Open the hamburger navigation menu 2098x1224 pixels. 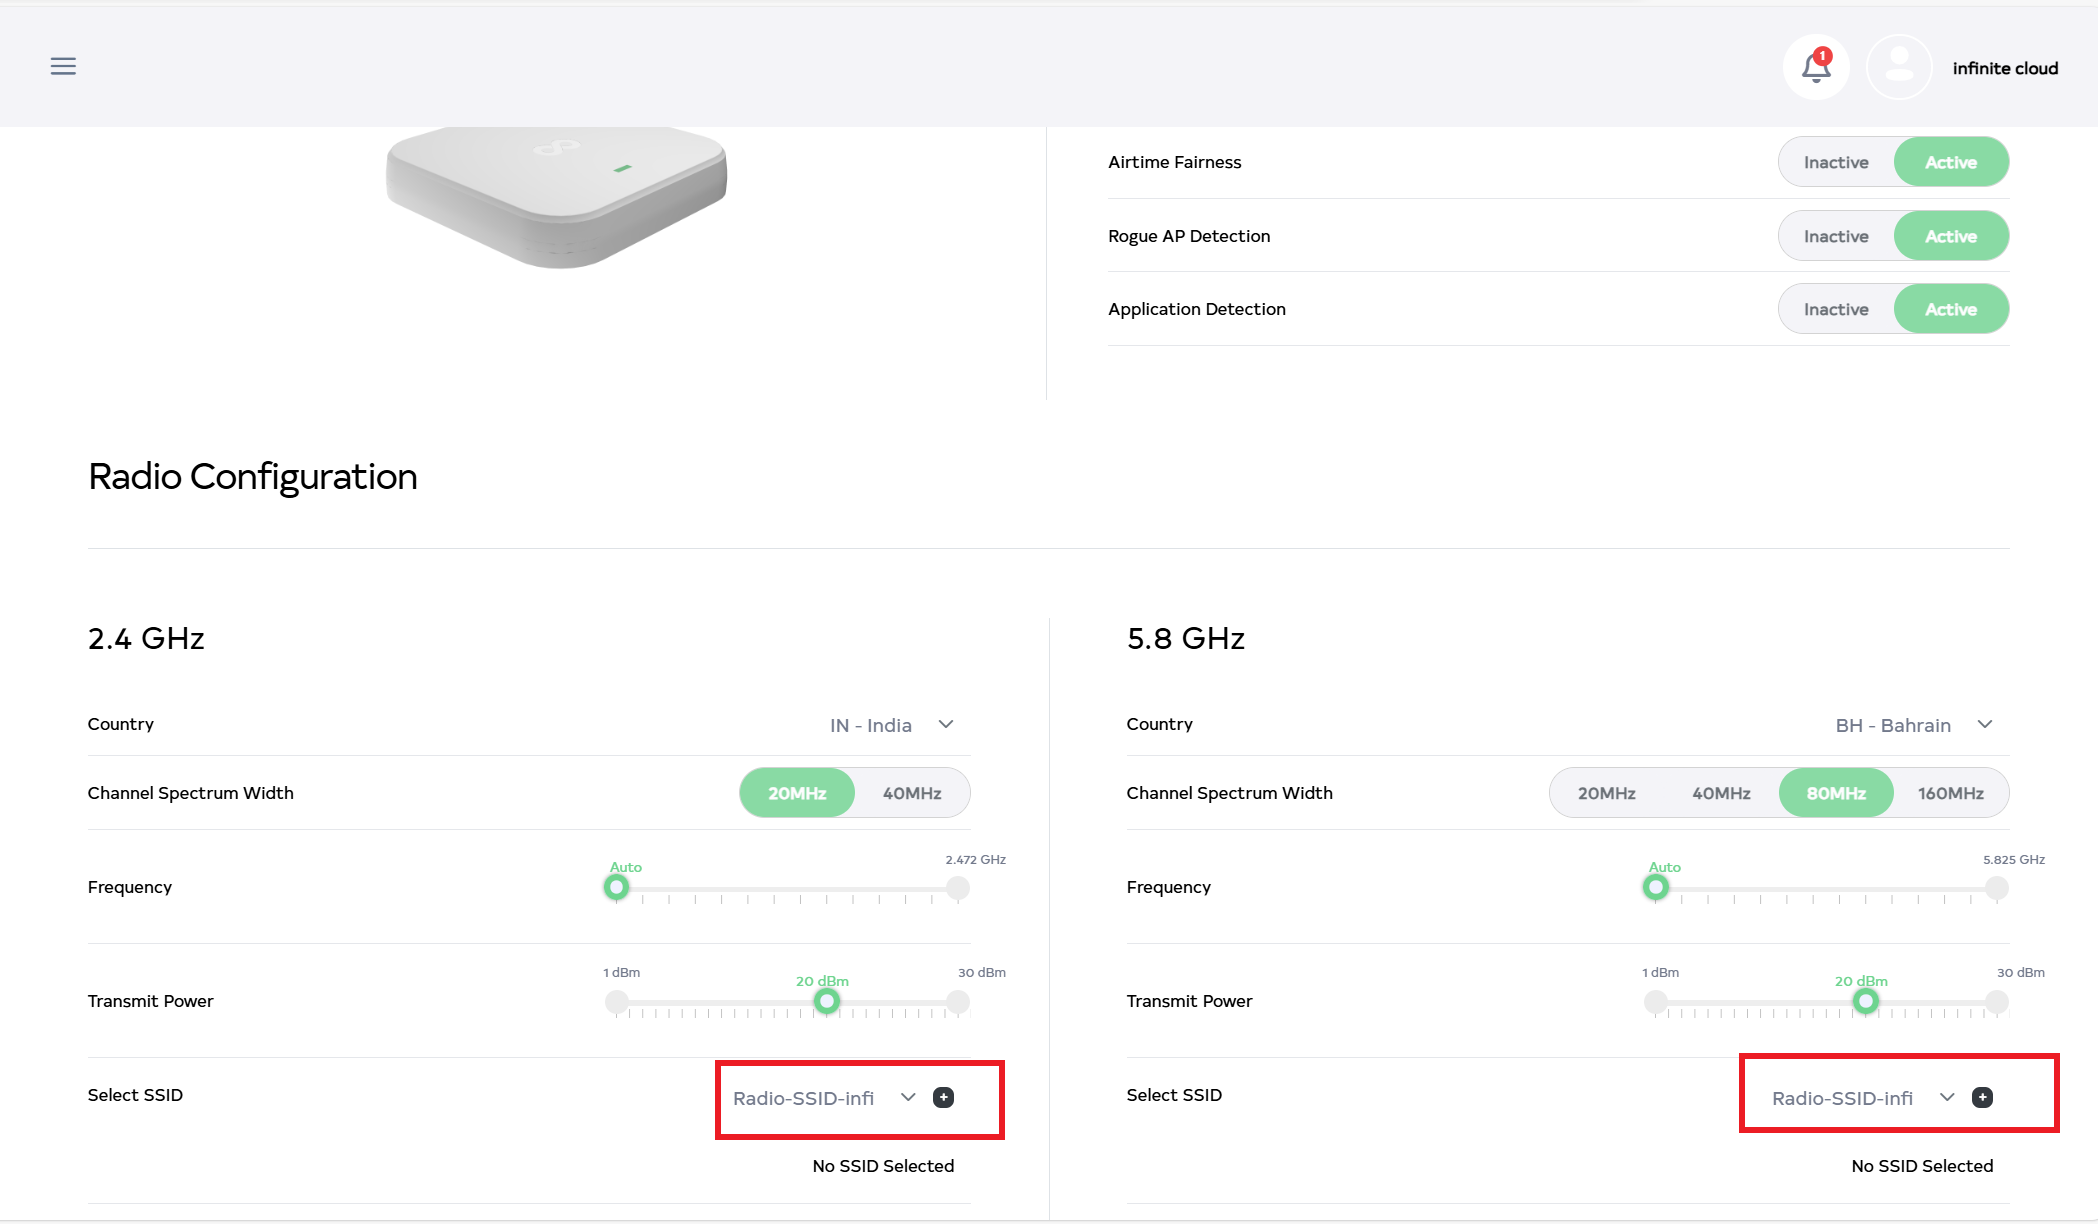63,66
